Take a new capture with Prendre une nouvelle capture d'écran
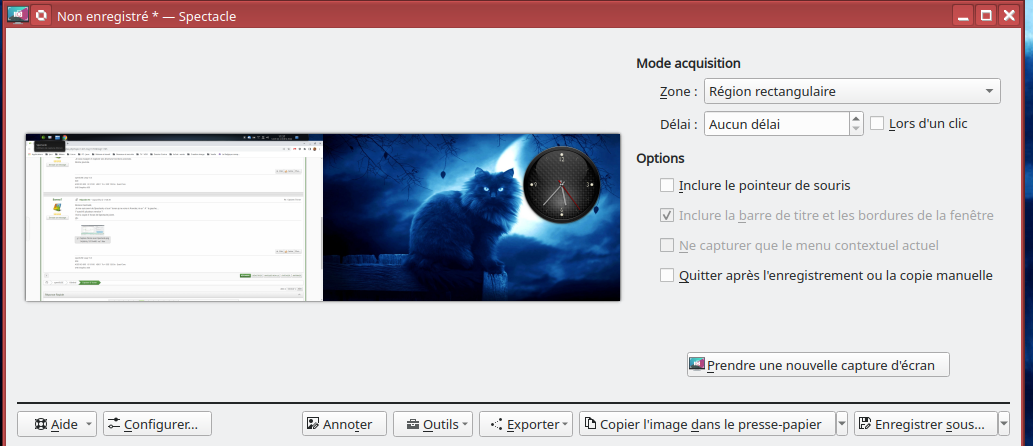This screenshot has width=1033, height=446. click(x=818, y=365)
